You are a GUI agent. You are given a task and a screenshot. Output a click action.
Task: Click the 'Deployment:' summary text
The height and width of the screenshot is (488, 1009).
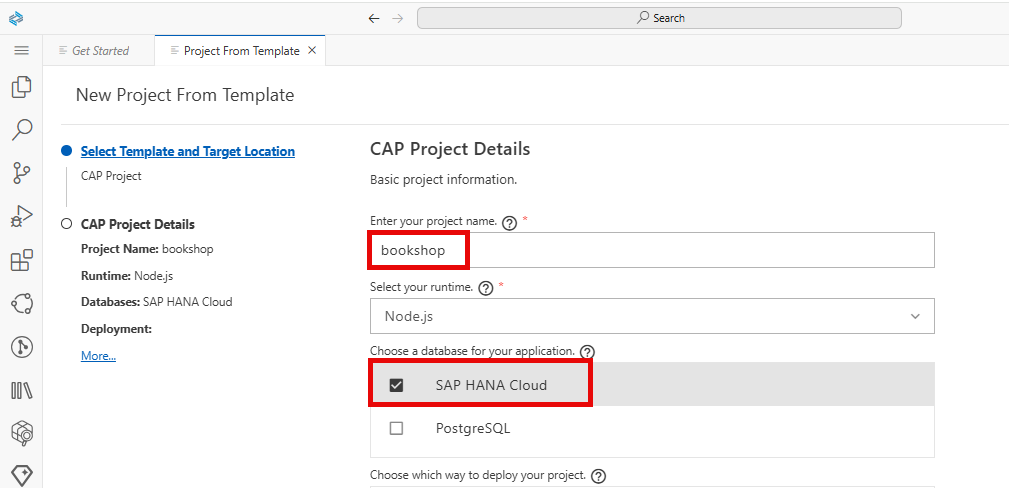click(116, 329)
